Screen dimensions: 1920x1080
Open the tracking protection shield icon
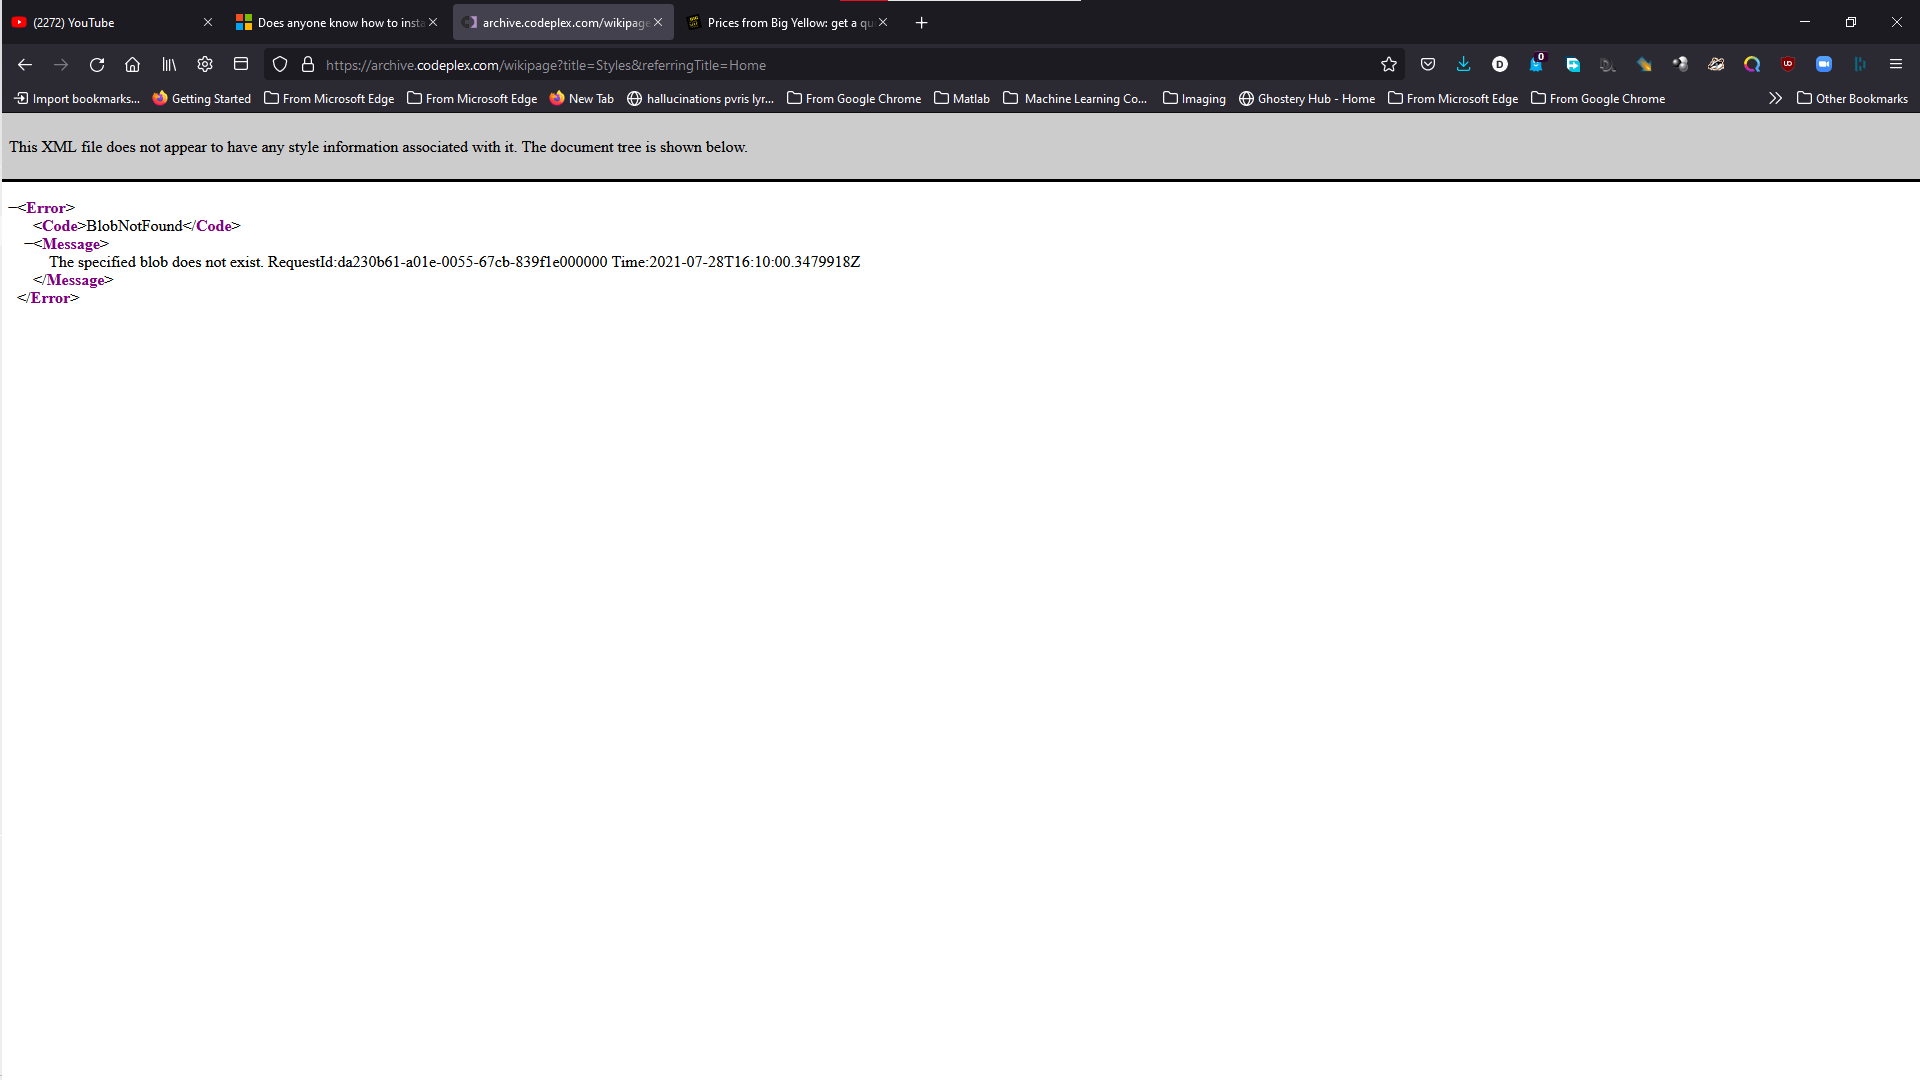(280, 65)
